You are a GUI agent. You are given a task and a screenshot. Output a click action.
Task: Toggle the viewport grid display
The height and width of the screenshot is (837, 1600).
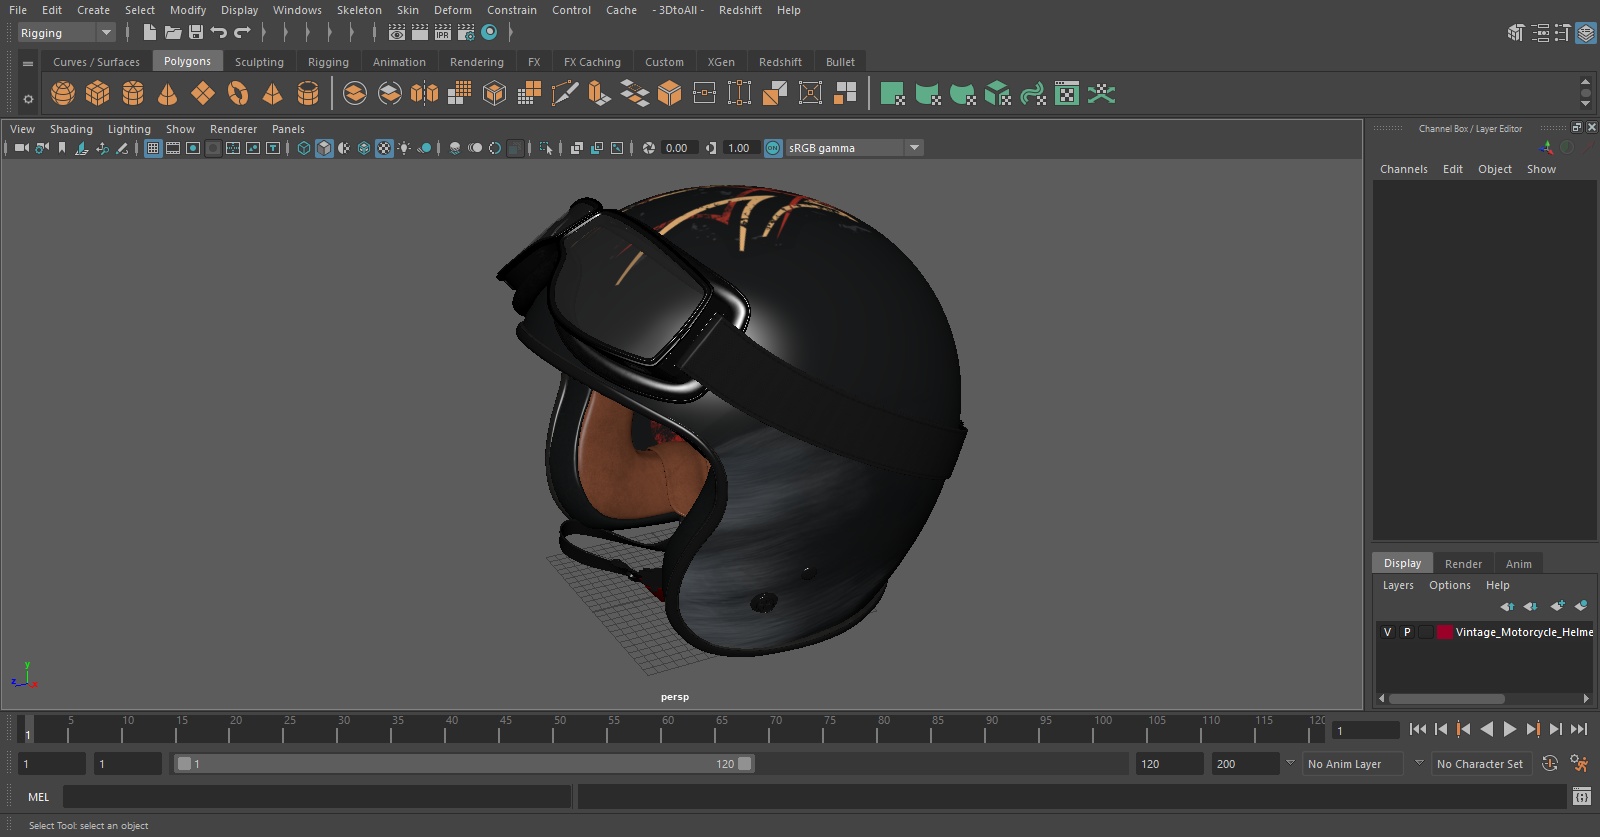click(153, 148)
